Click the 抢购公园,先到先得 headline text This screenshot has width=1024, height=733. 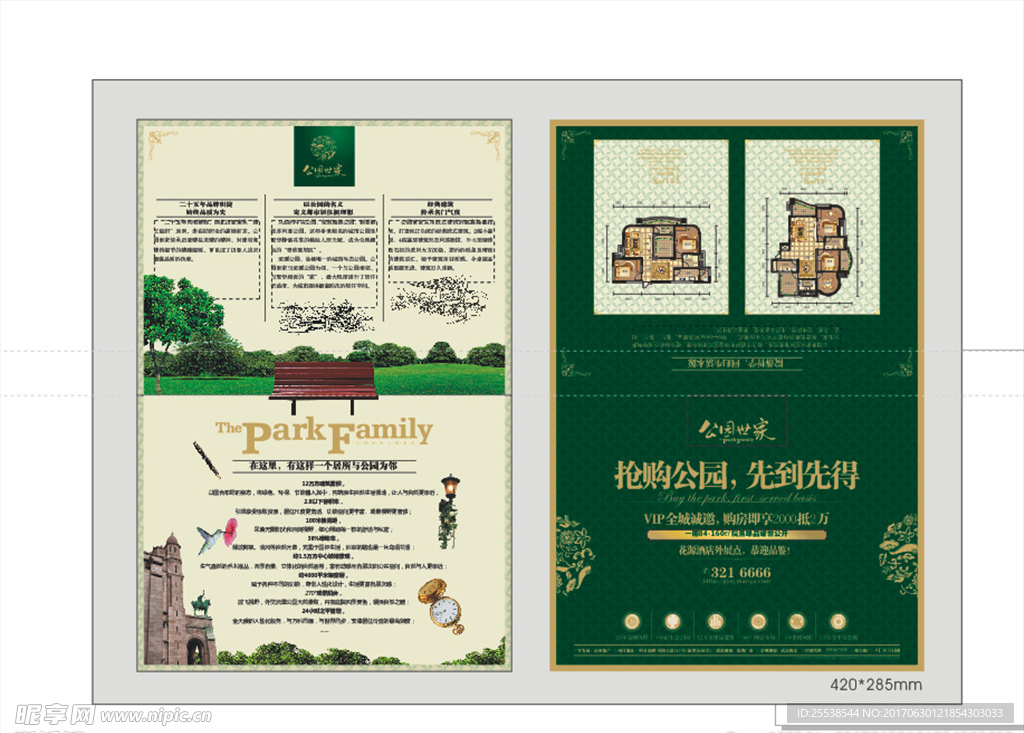click(x=736, y=475)
